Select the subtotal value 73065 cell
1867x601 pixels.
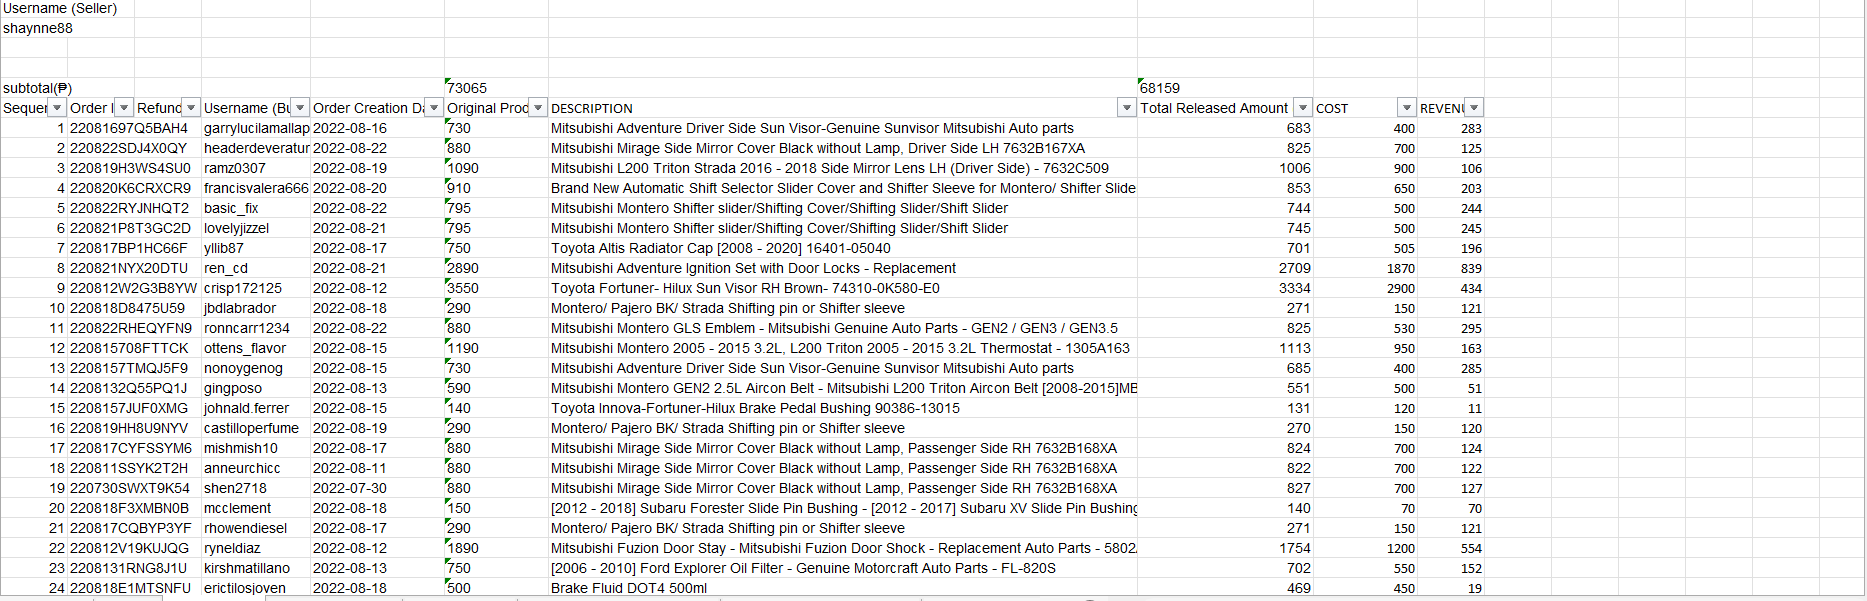pos(496,88)
